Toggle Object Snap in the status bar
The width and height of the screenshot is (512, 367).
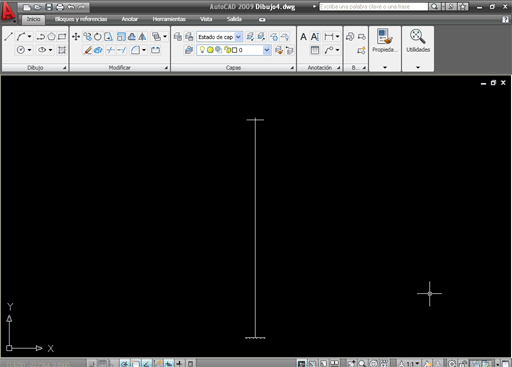point(136,363)
